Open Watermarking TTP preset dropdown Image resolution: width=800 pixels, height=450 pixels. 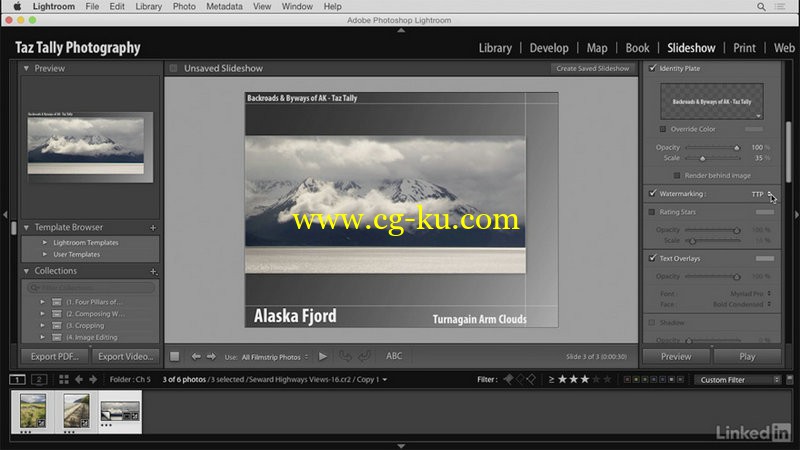pos(762,194)
